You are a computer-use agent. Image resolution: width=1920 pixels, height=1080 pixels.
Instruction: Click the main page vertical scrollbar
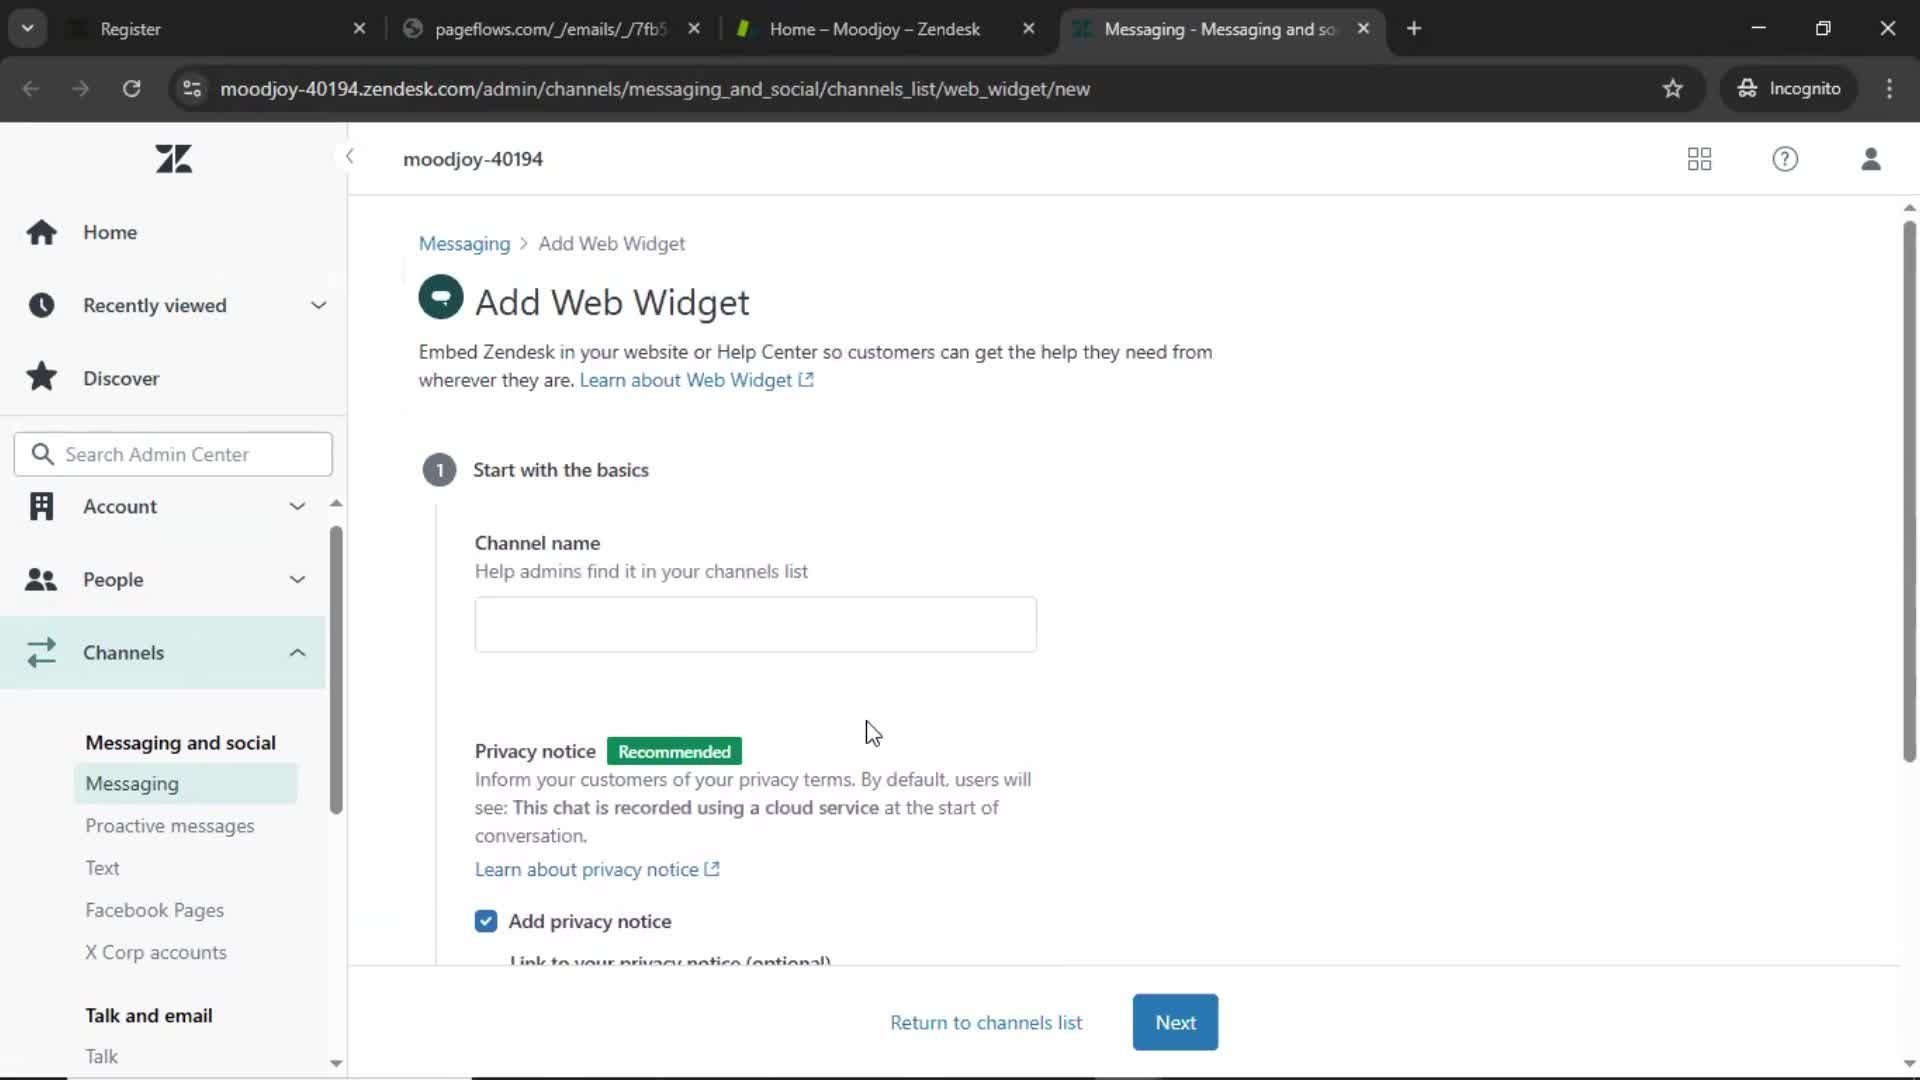pyautogui.click(x=1909, y=492)
